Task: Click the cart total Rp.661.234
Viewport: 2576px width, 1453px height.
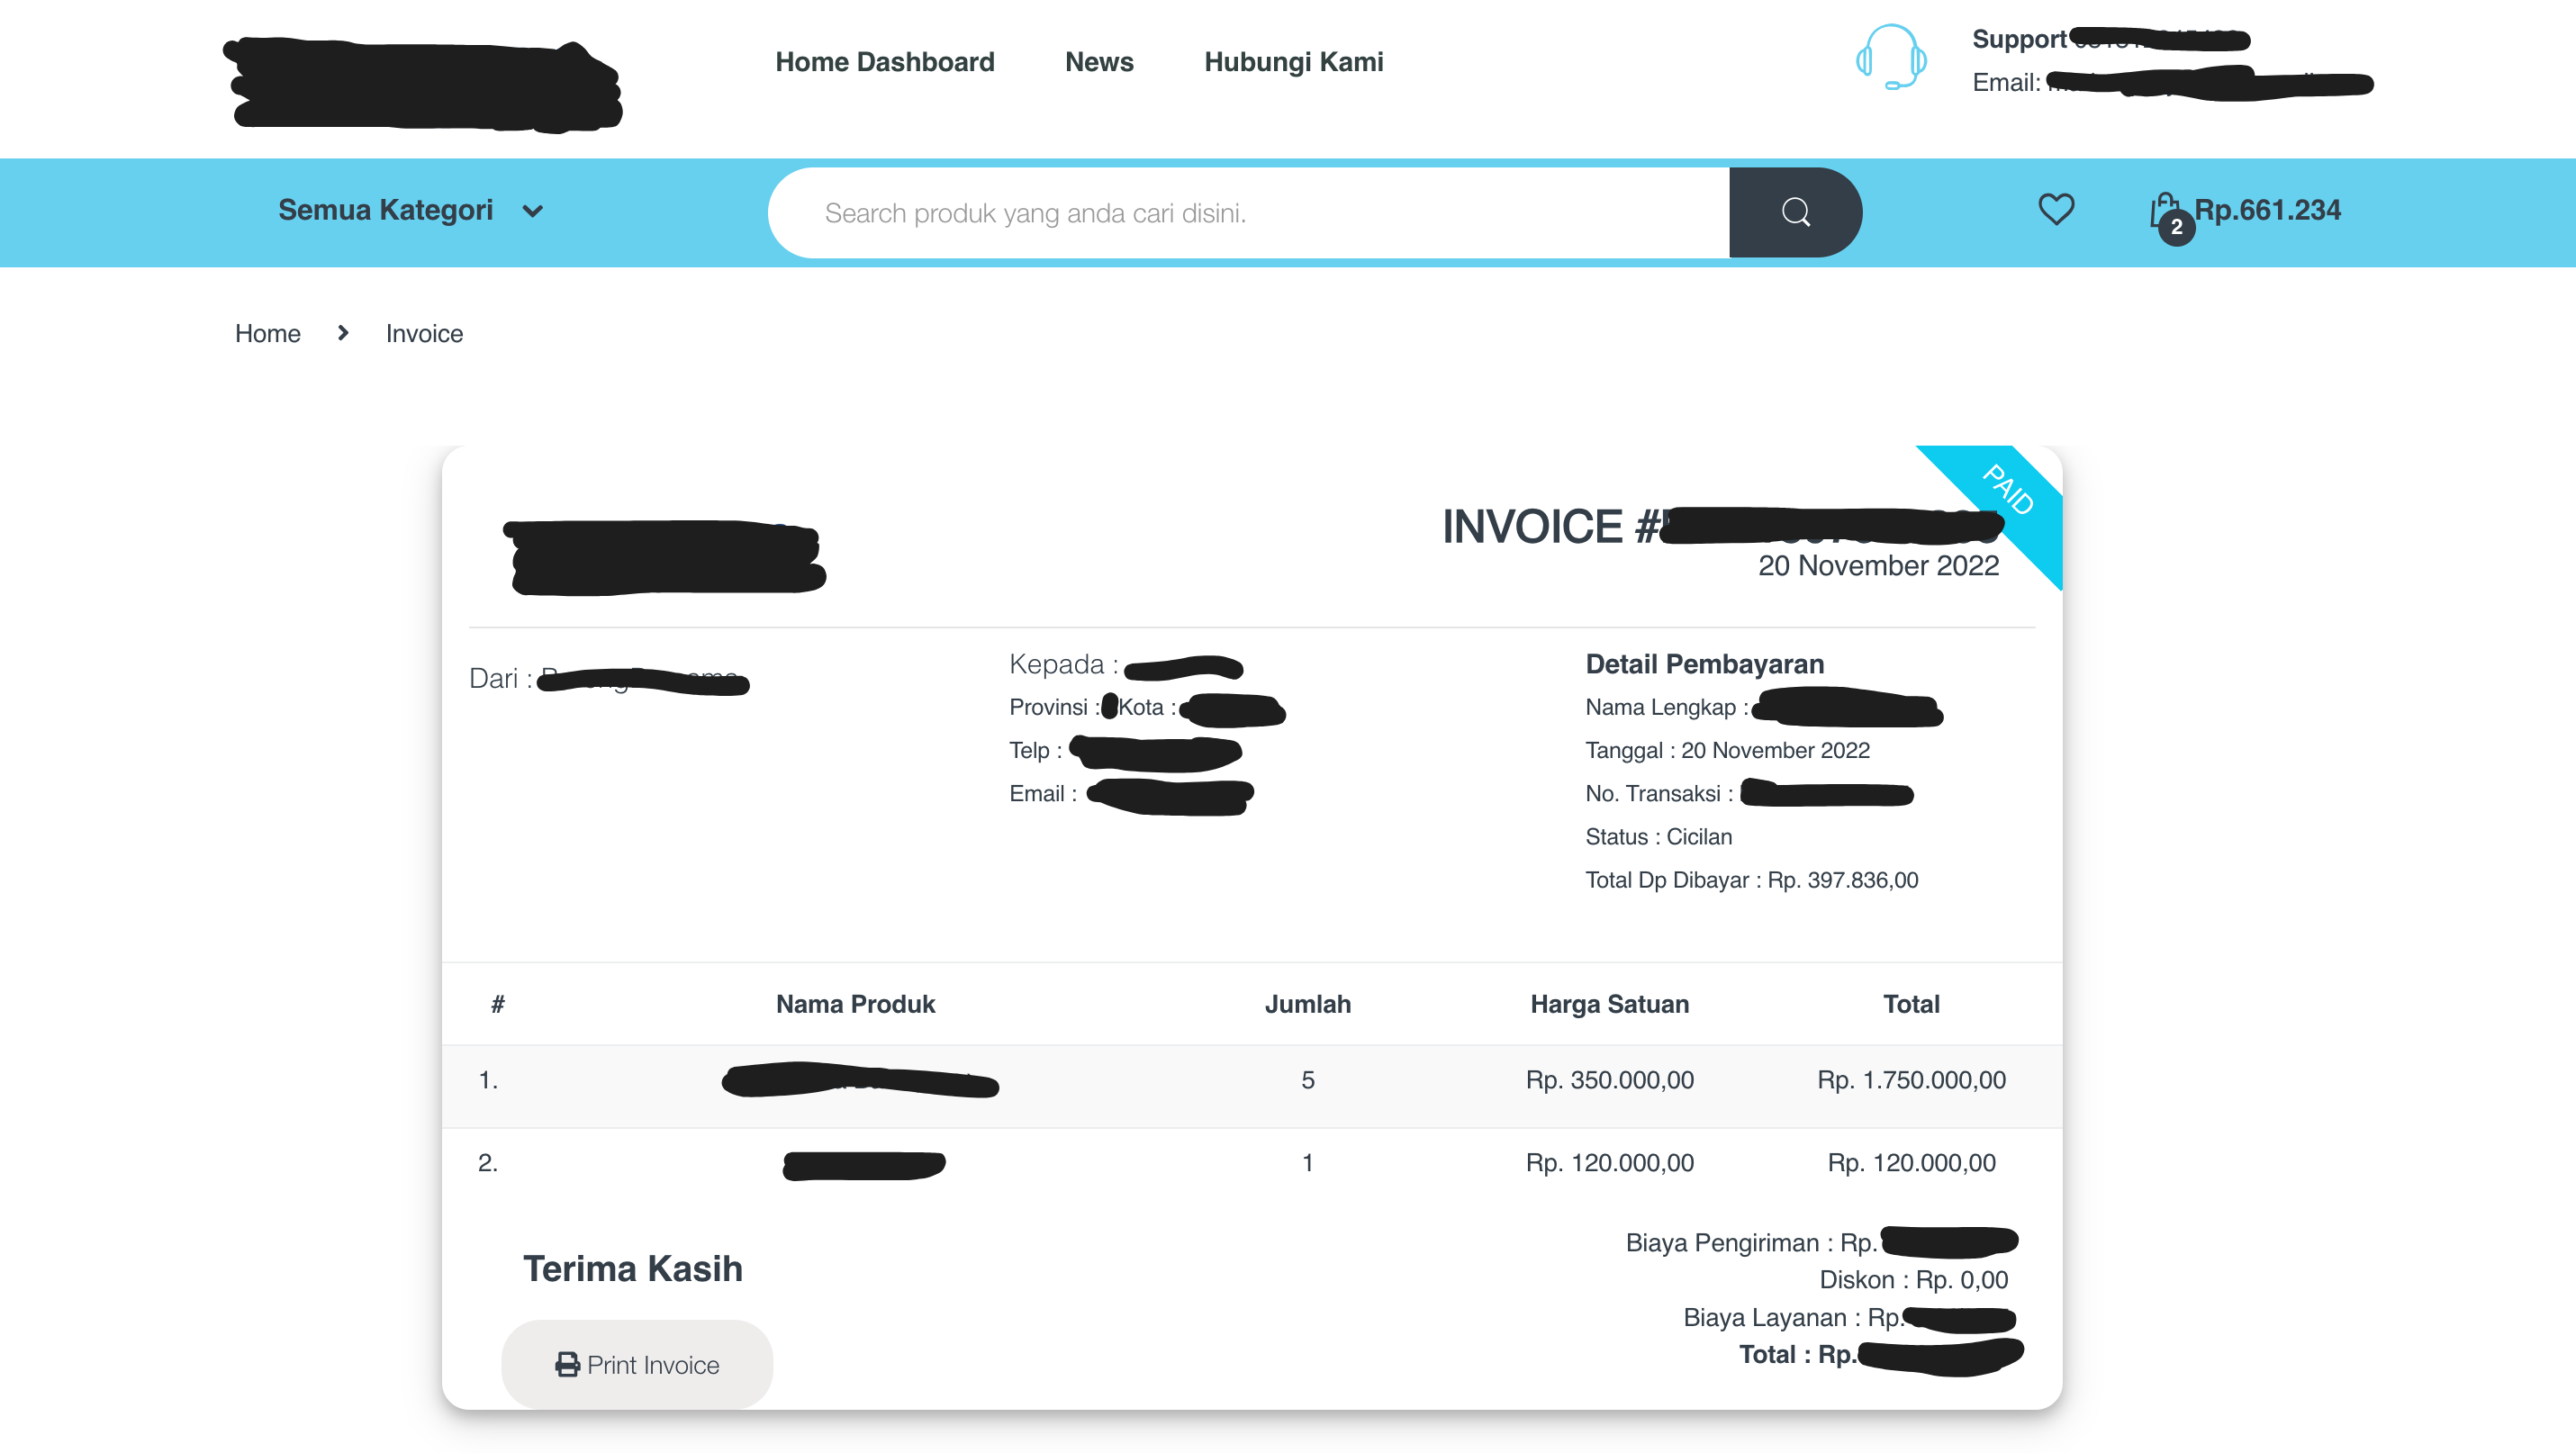Action: click(x=2267, y=210)
